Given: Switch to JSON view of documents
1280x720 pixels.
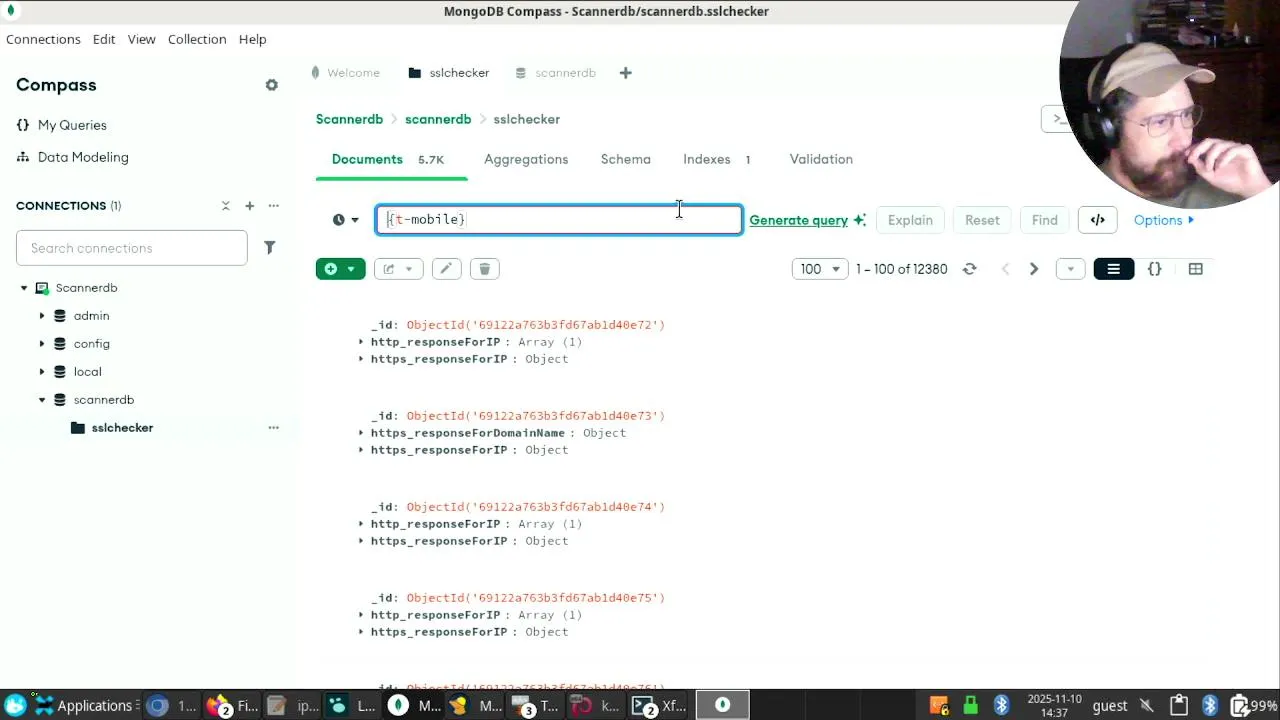Looking at the screenshot, I should (x=1155, y=269).
